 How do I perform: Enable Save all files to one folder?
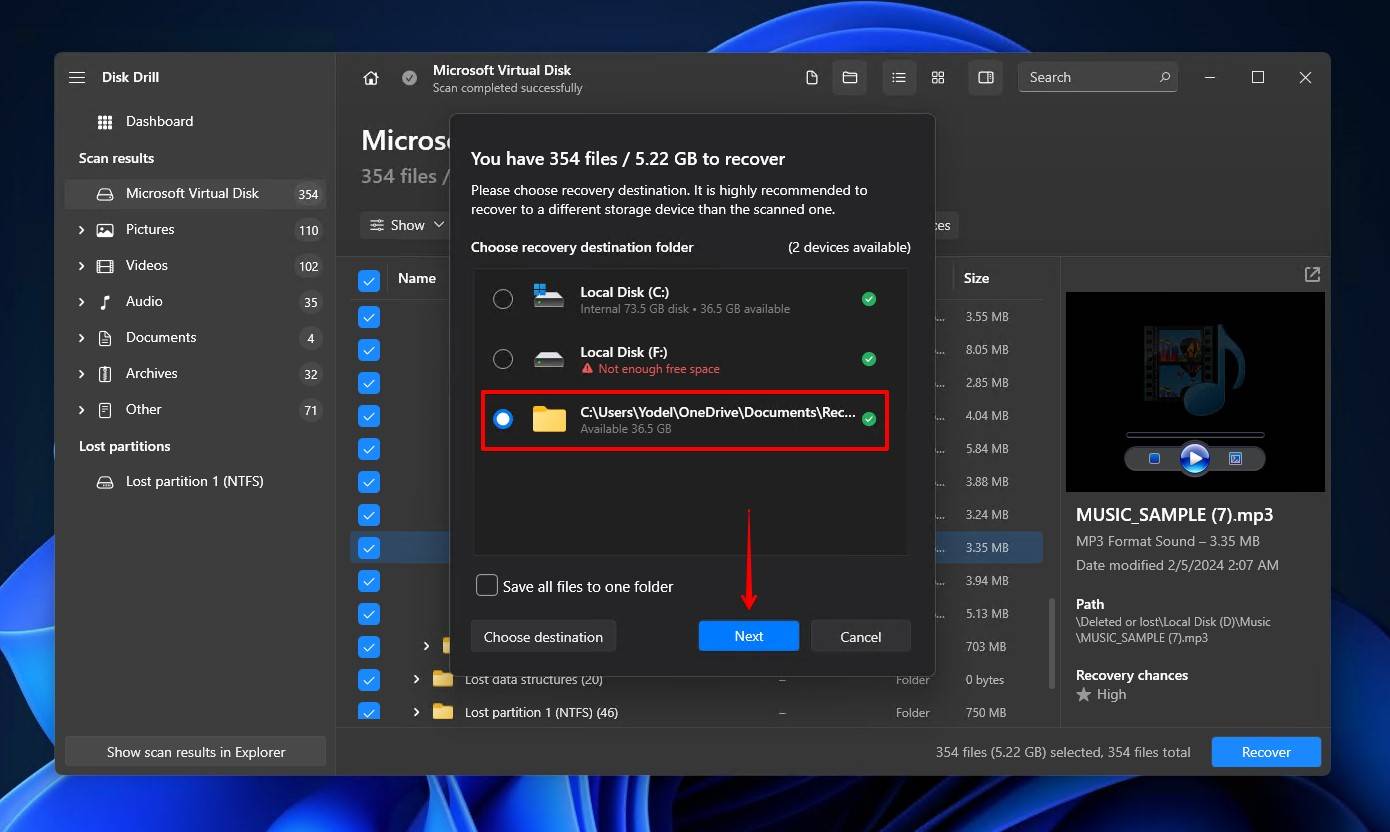[487, 586]
